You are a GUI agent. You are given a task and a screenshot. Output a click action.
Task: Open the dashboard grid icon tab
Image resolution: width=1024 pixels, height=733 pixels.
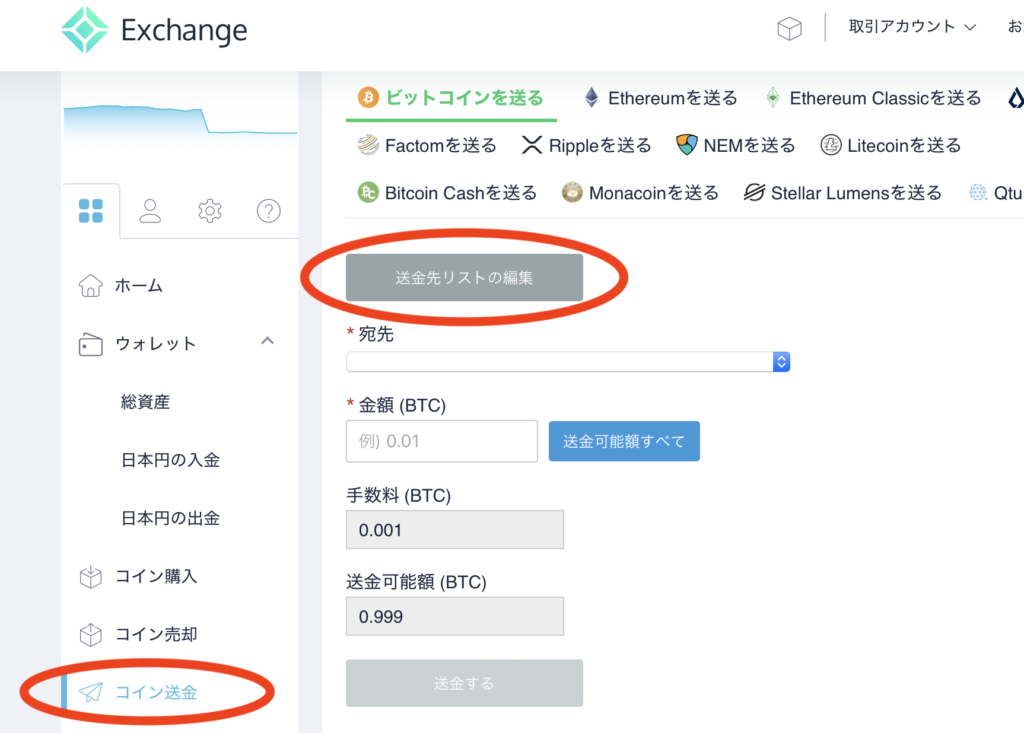[91, 211]
